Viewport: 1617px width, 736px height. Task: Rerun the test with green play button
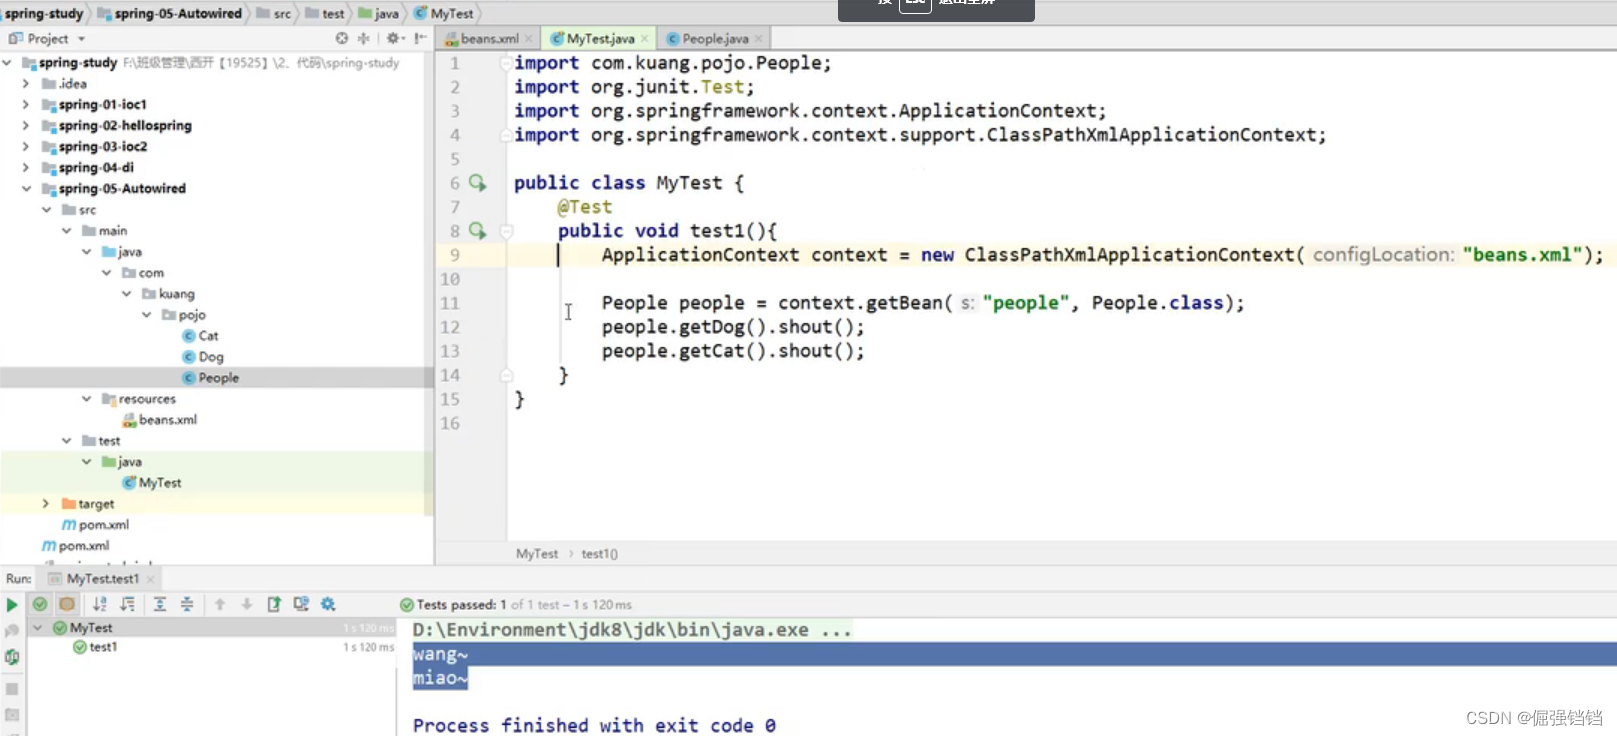[12, 604]
